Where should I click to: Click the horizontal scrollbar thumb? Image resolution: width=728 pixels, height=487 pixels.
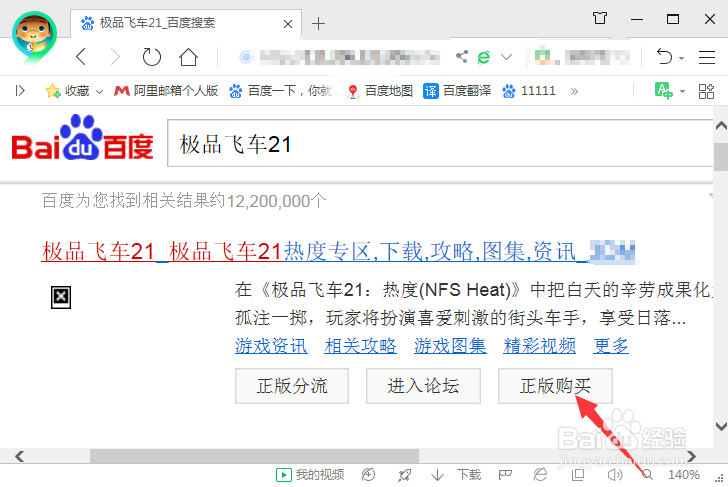tap(254, 456)
